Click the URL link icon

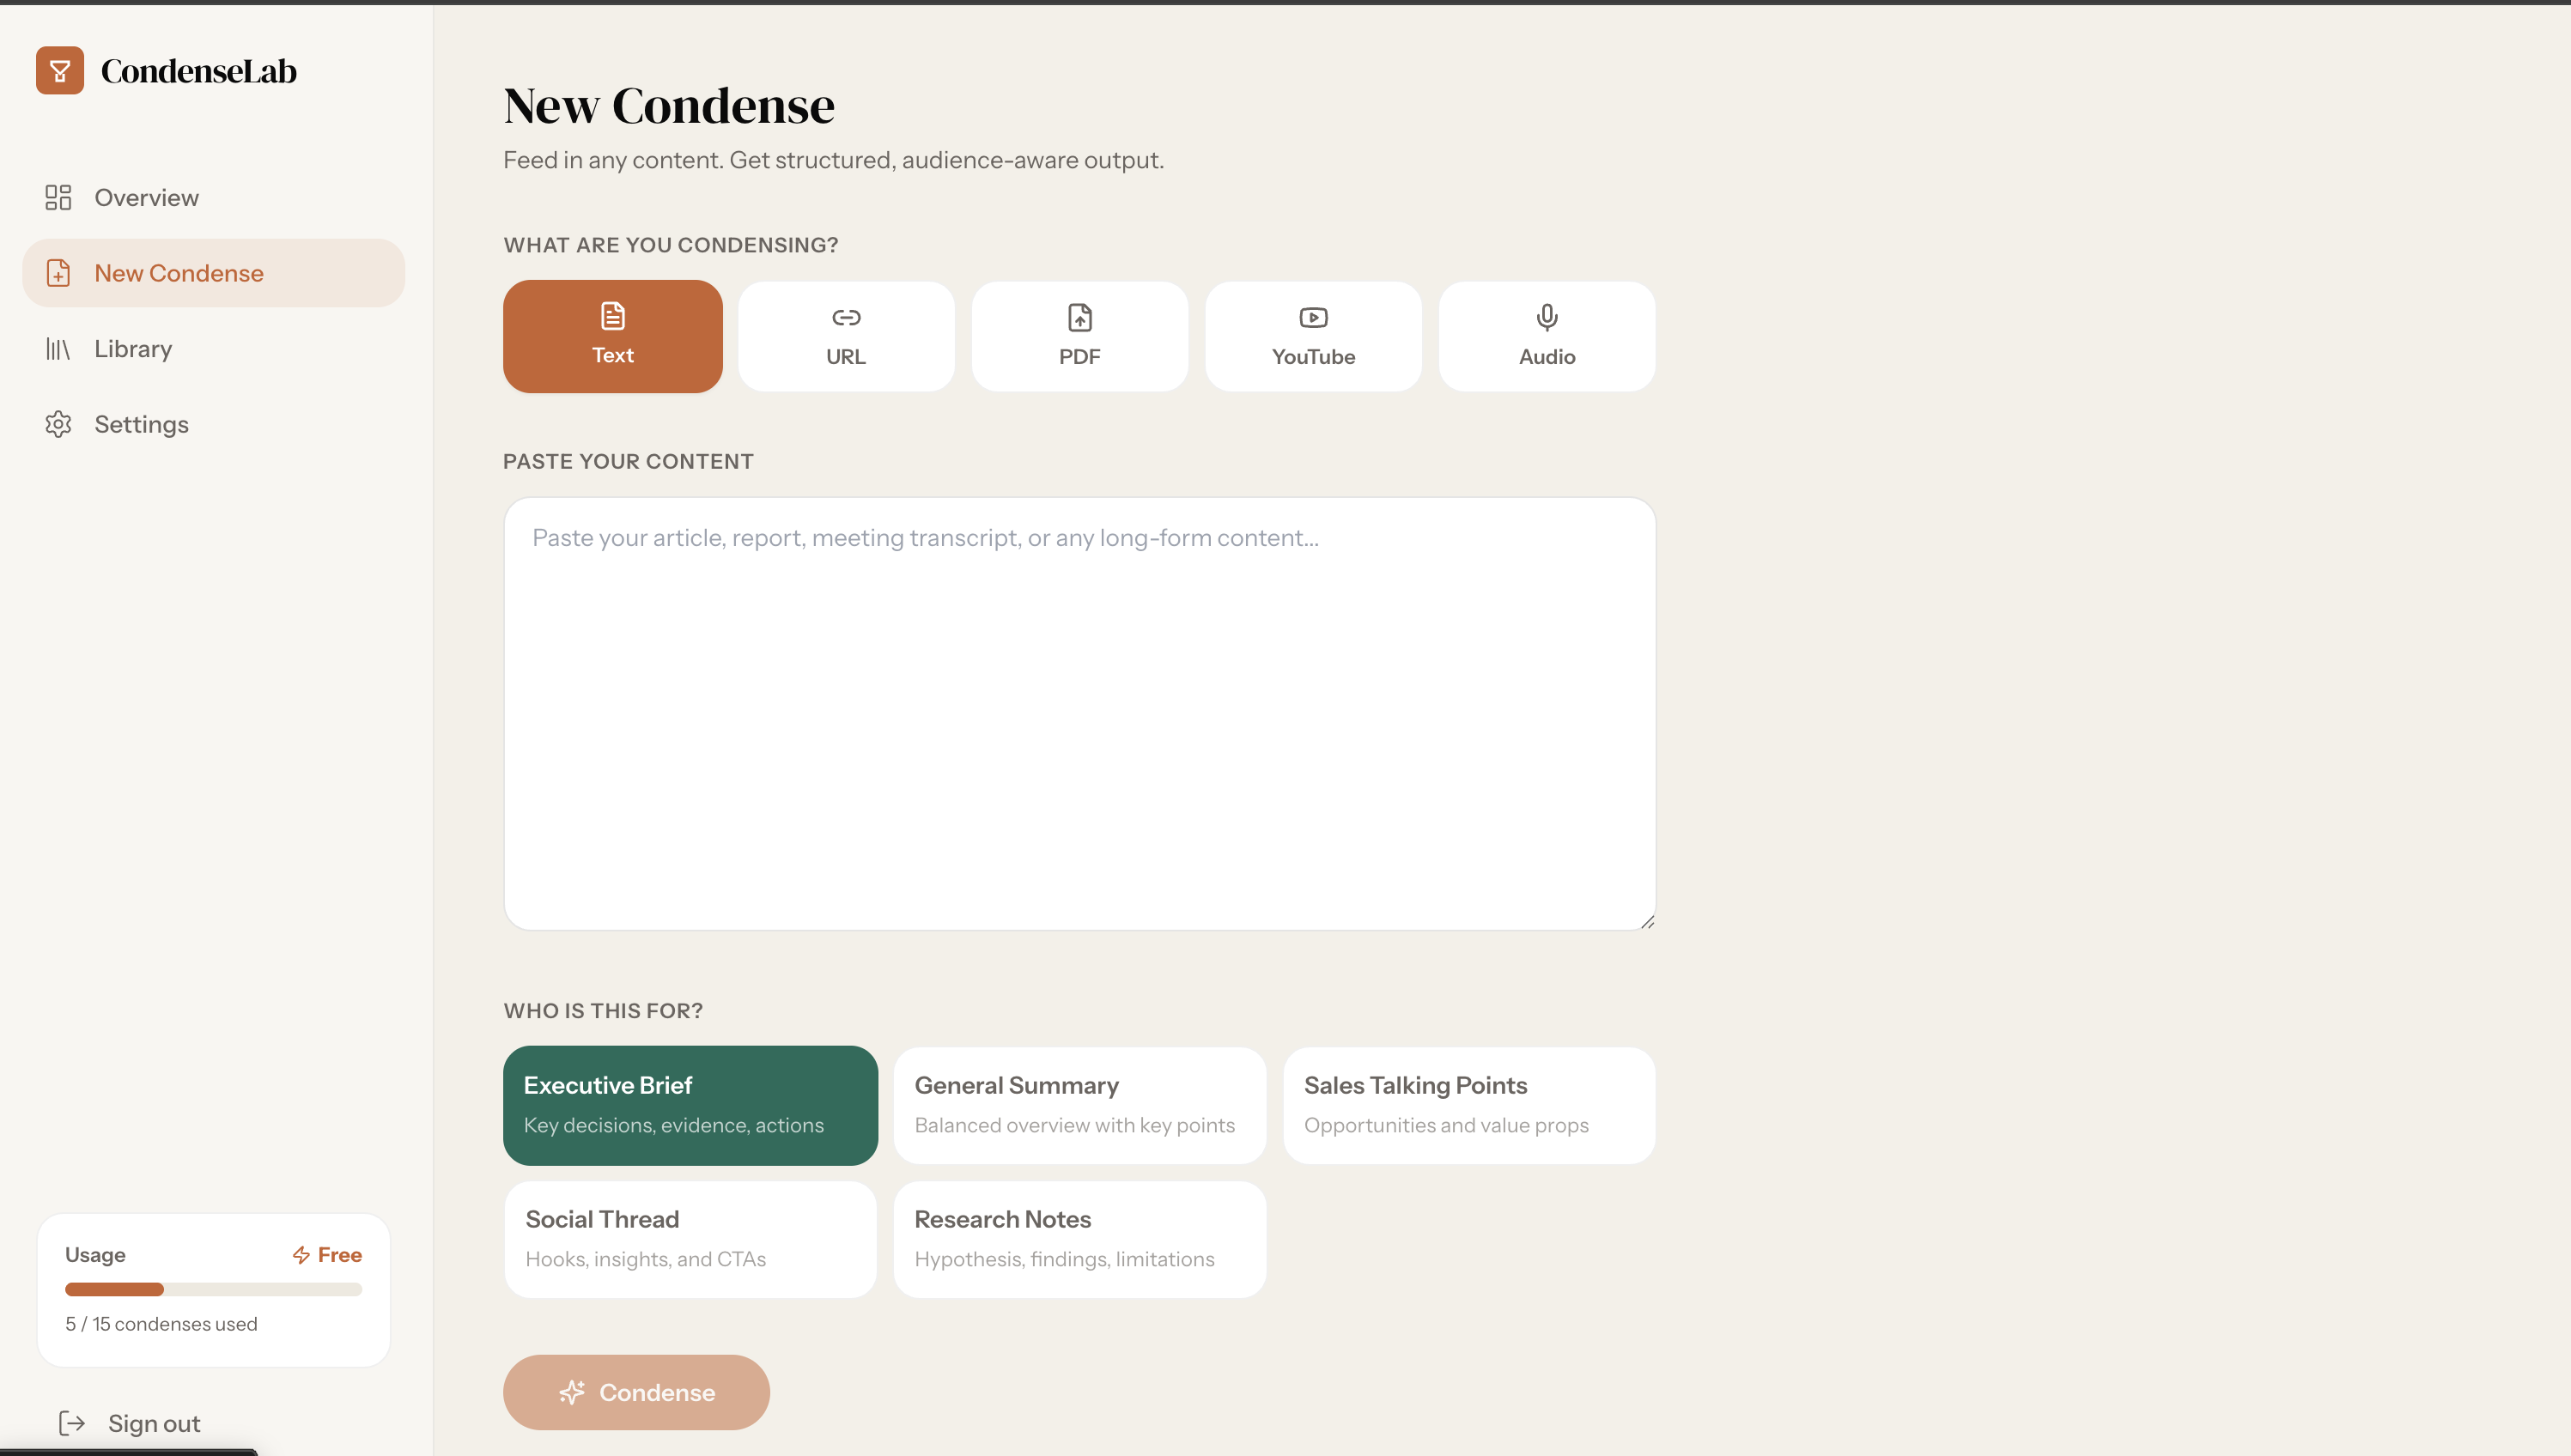(x=845, y=316)
